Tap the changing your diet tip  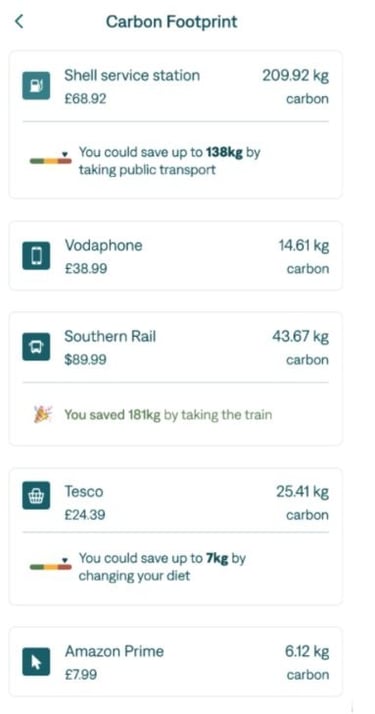pos(162,567)
